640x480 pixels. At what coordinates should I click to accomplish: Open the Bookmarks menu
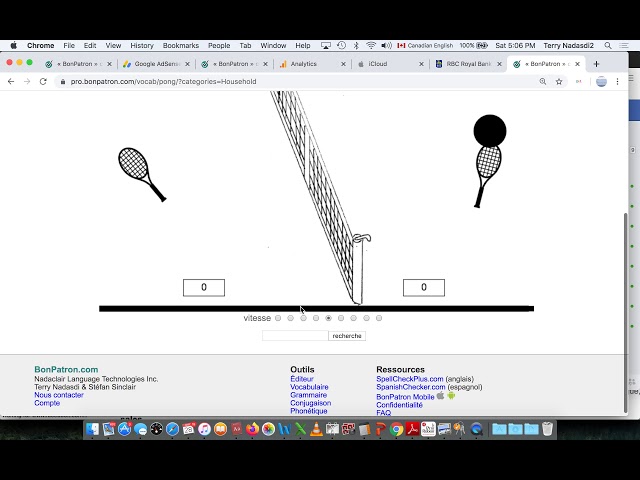point(181,46)
